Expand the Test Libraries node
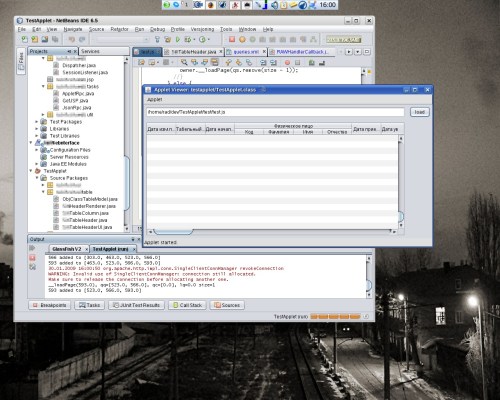 click(37, 136)
